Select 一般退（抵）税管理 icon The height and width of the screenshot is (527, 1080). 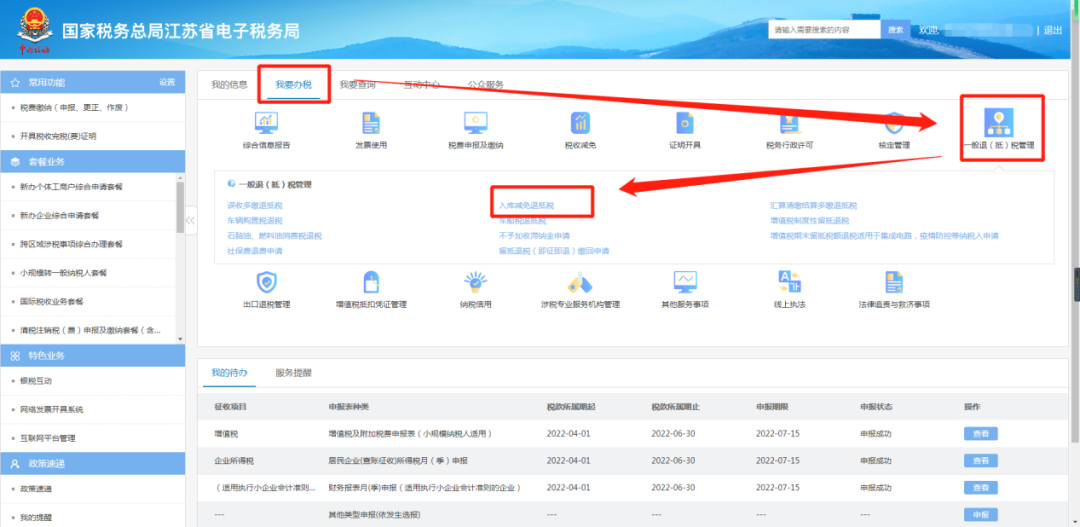[x=999, y=122]
